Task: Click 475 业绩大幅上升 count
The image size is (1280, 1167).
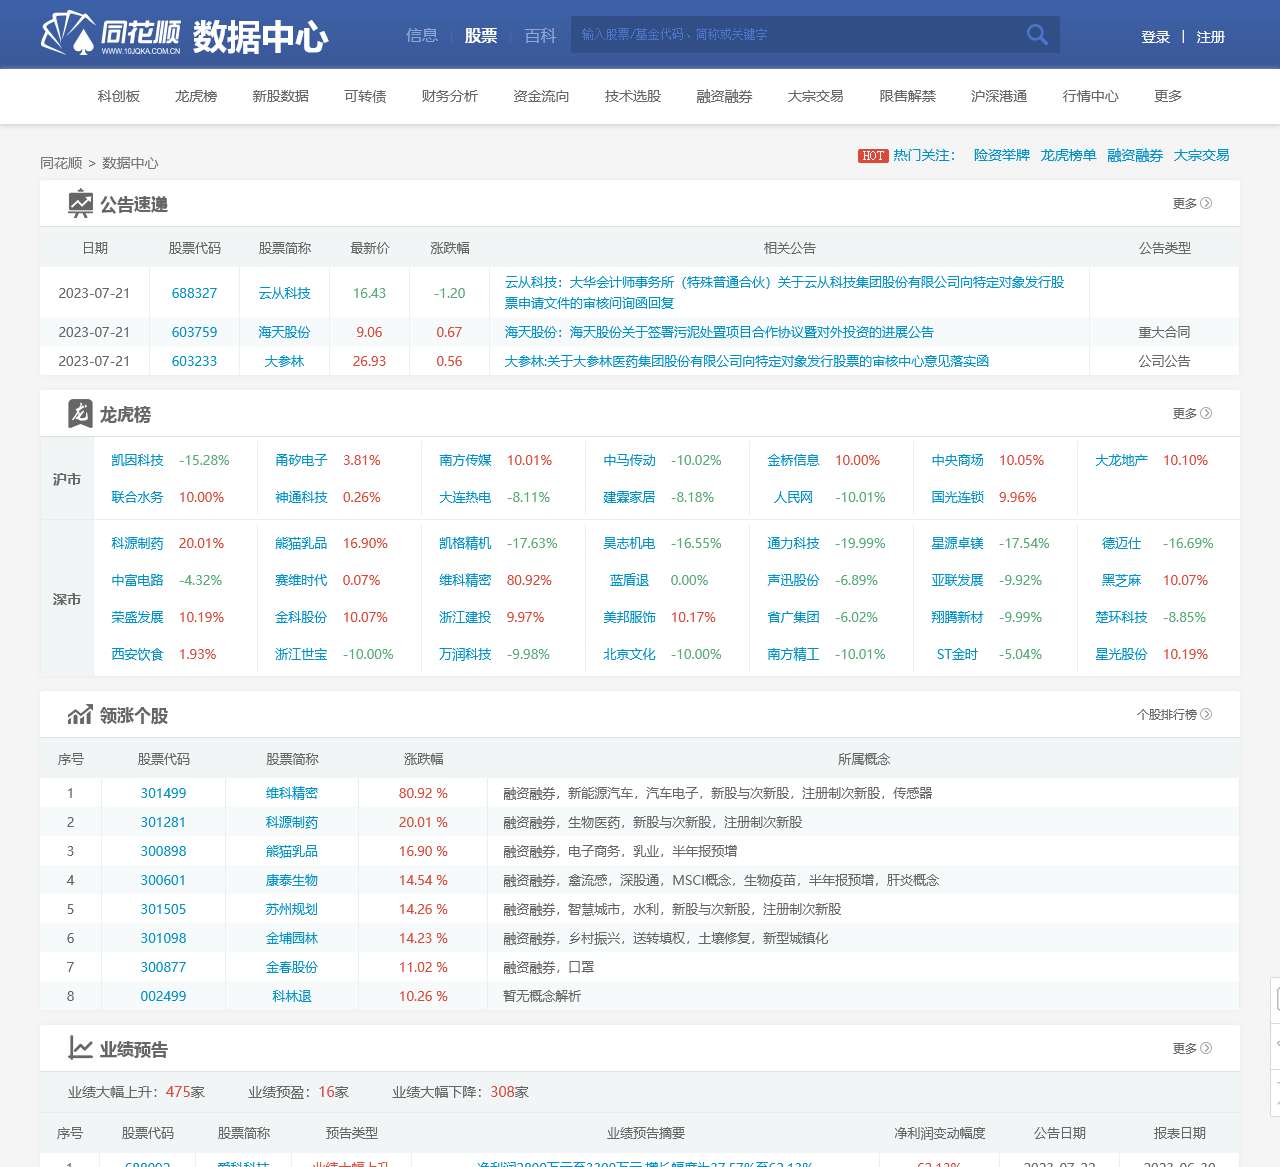Action: tap(177, 1092)
